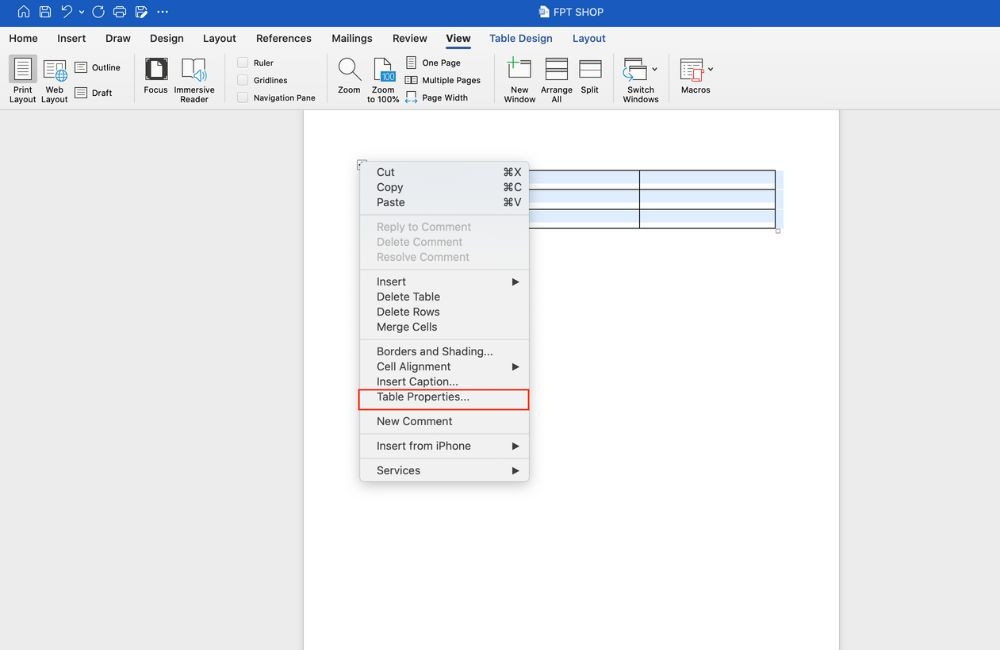This screenshot has height=650, width=1000.
Task: Switch to Web Layout view
Action: tap(55, 72)
